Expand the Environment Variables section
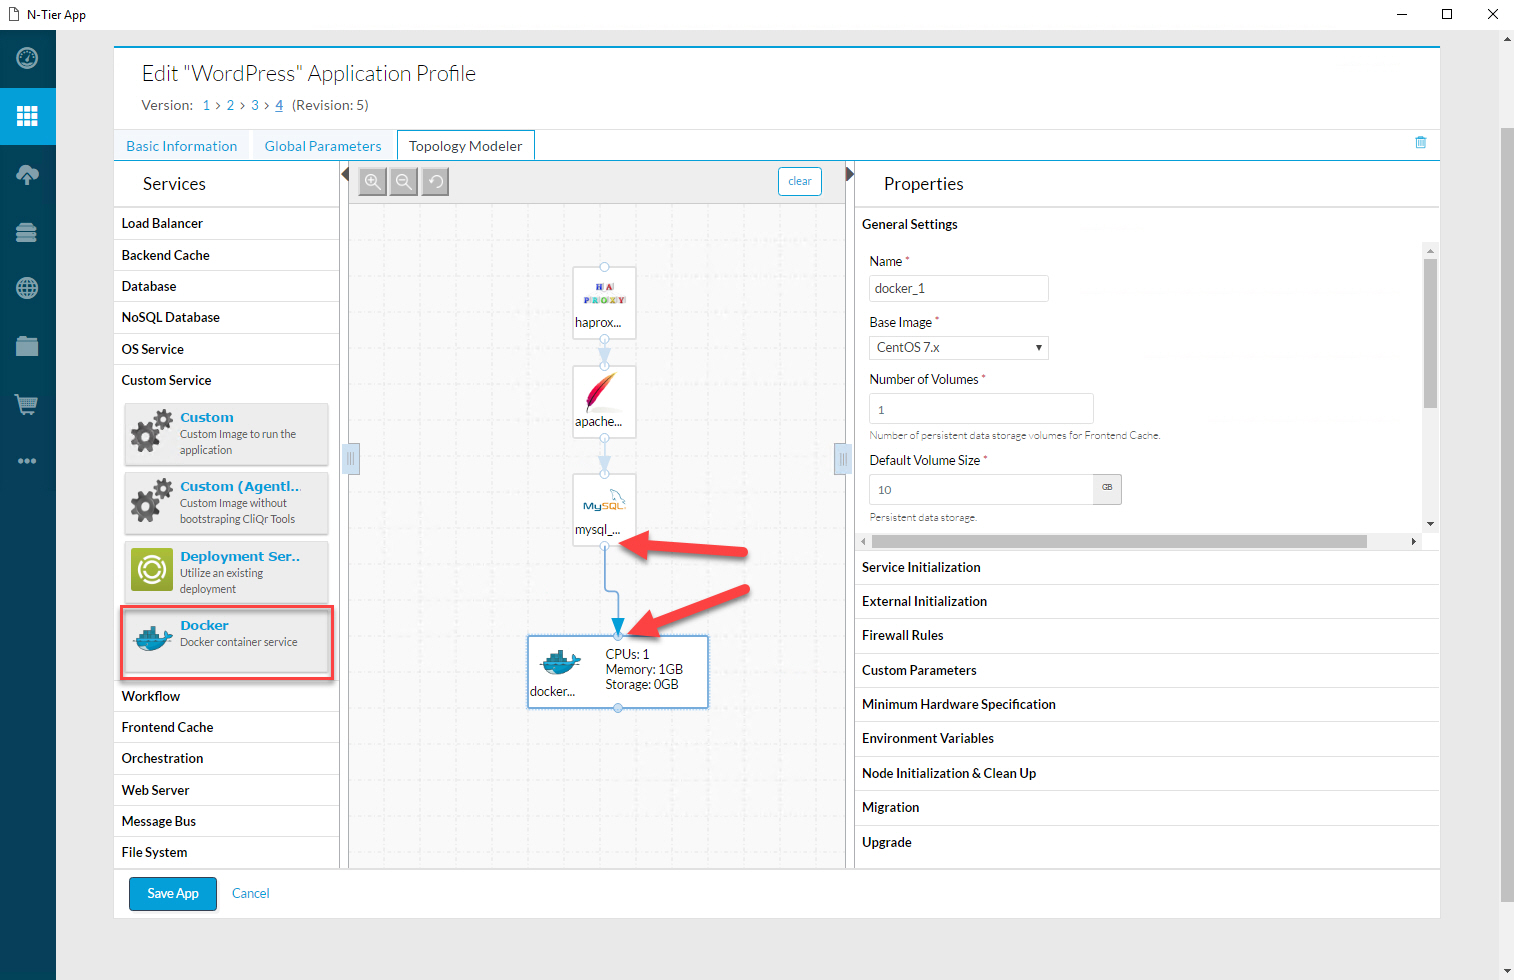This screenshot has height=980, width=1514. coord(1147,738)
